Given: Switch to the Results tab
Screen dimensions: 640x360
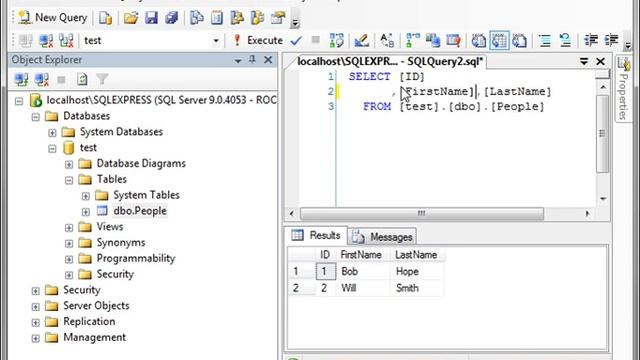Looking at the screenshot, I should [316, 236].
